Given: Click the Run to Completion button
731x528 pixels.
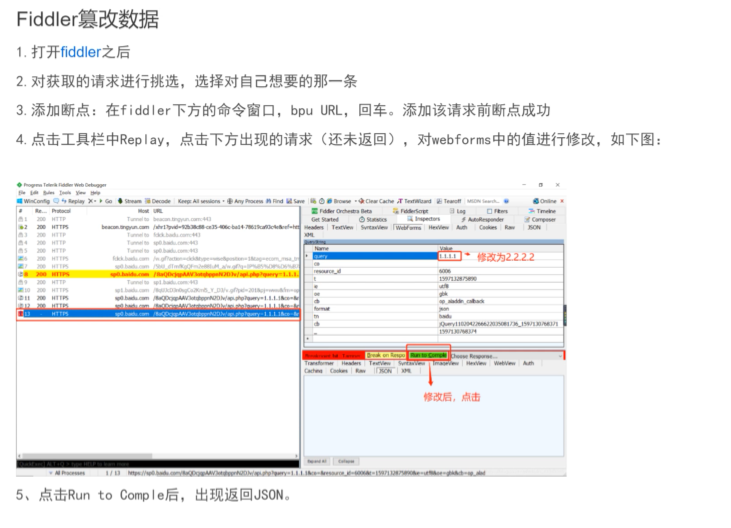Looking at the screenshot, I should point(428,355).
